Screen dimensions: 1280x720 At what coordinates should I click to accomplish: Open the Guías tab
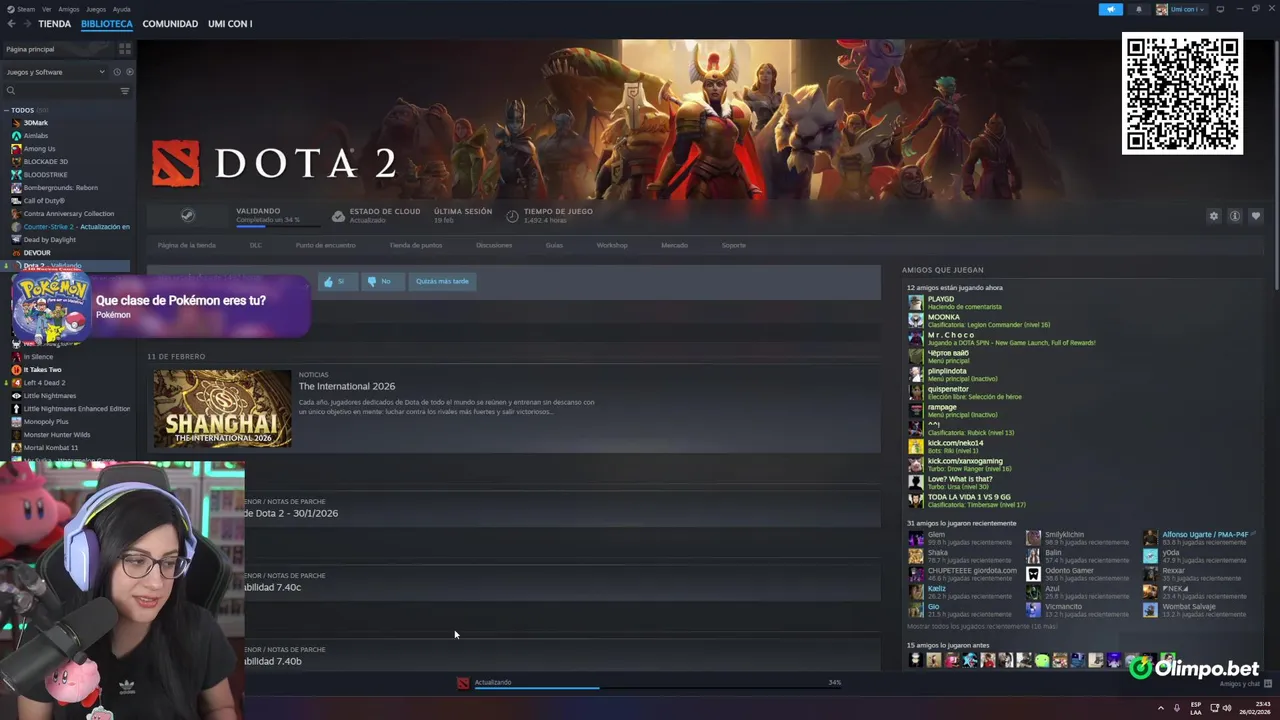[x=554, y=245]
